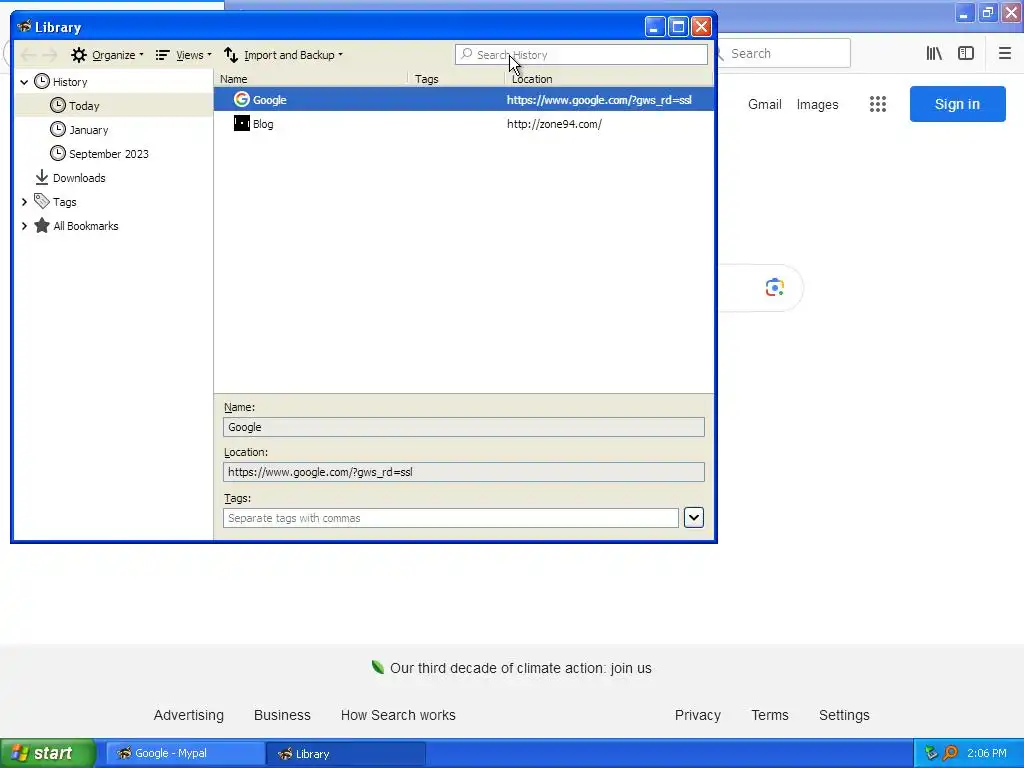Minimize the Library window
Image resolution: width=1024 pixels, height=768 pixels.
click(x=655, y=27)
